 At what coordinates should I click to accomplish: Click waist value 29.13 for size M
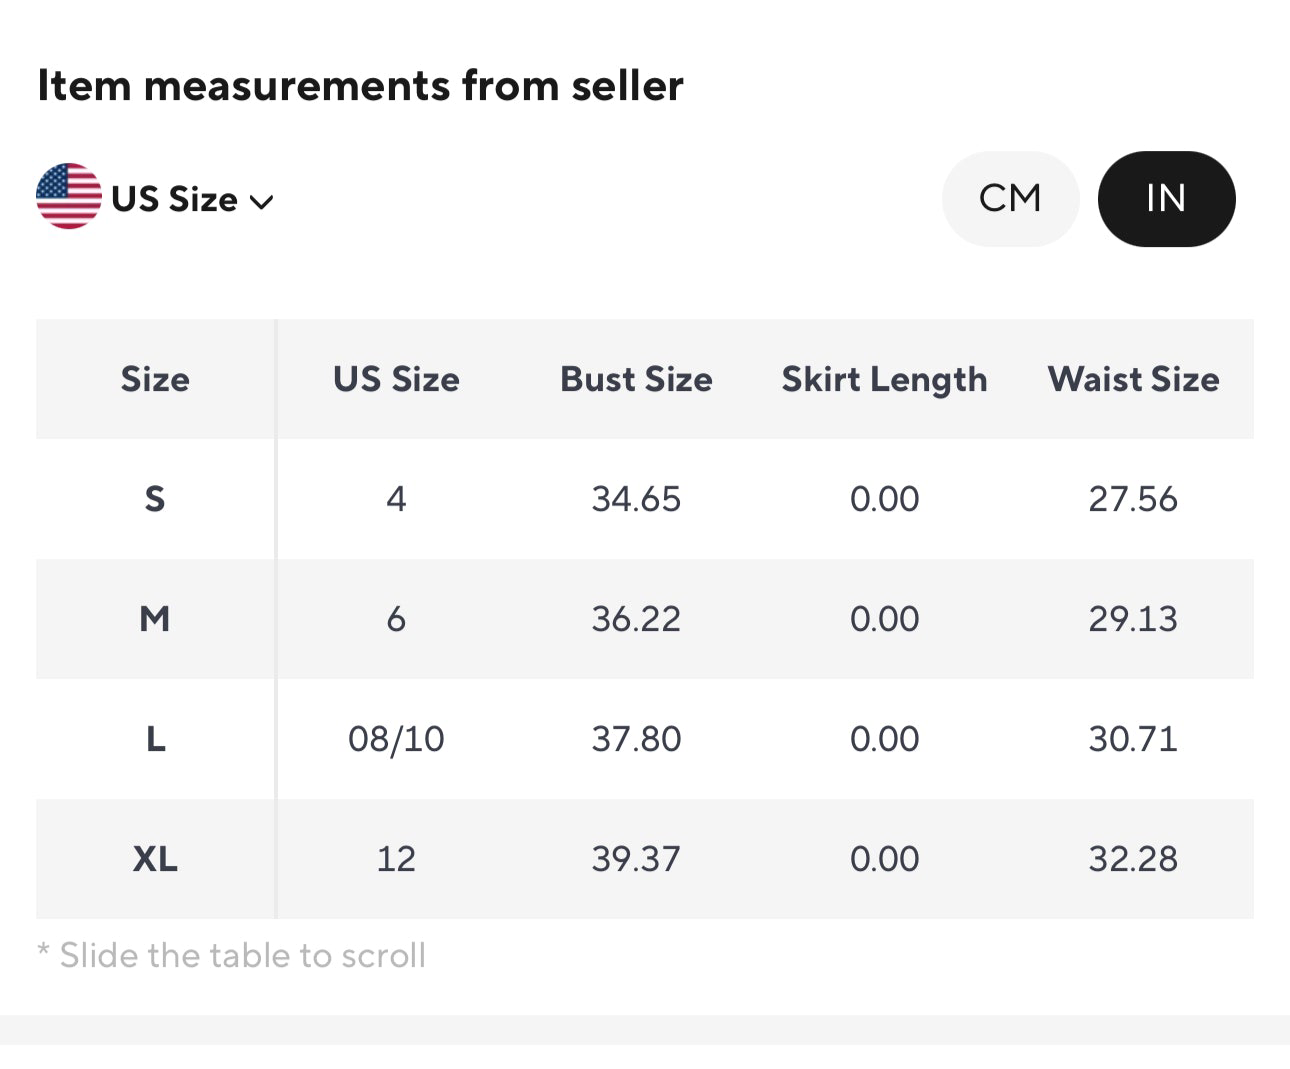click(1133, 619)
